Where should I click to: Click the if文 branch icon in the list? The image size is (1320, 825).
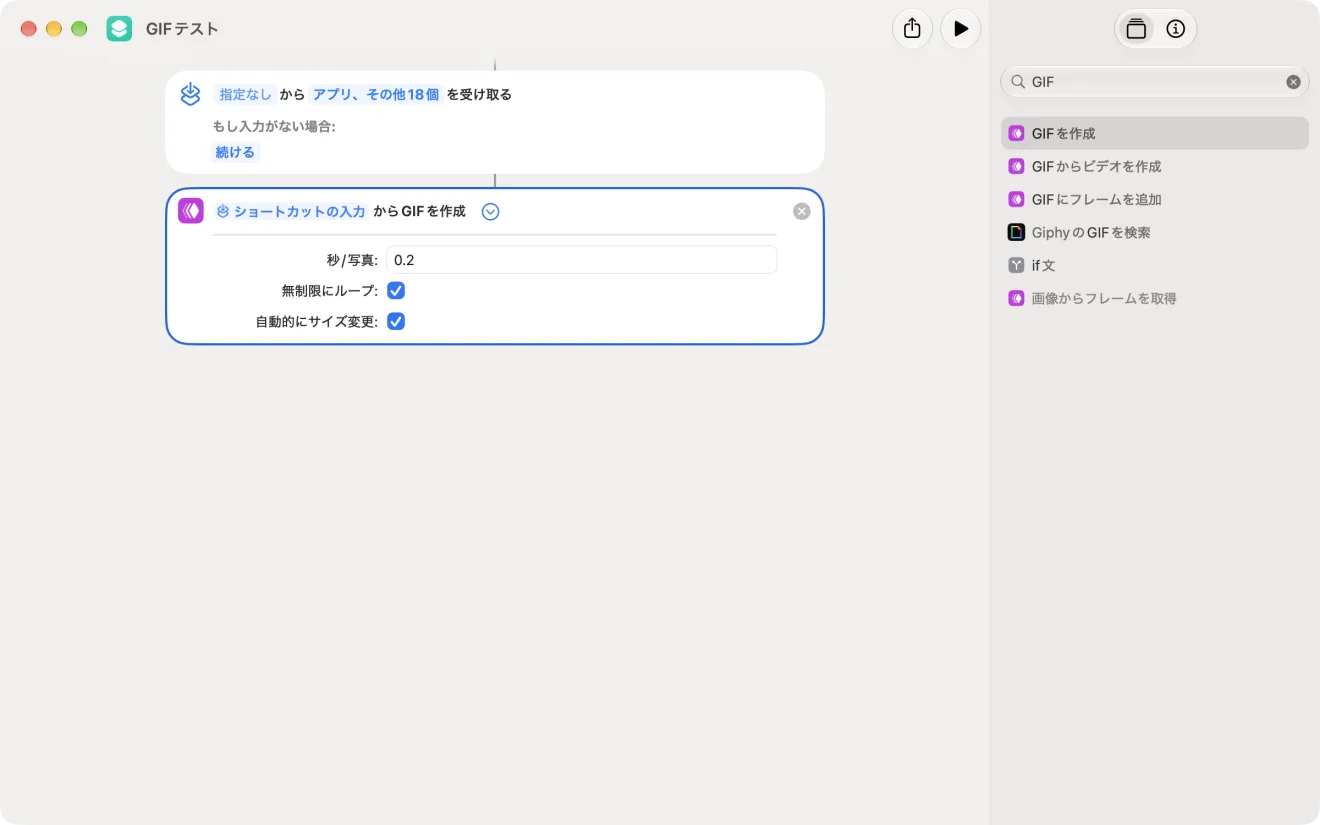(1016, 265)
